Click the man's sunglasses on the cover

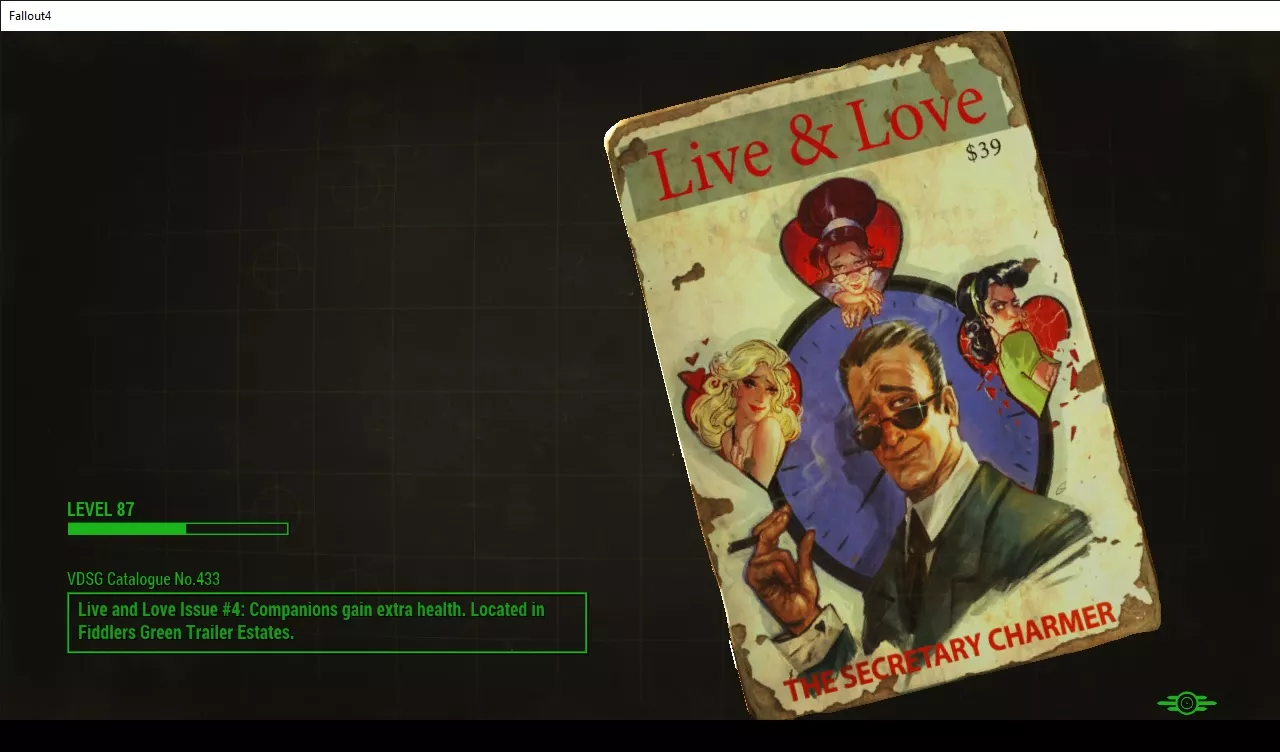(x=898, y=413)
